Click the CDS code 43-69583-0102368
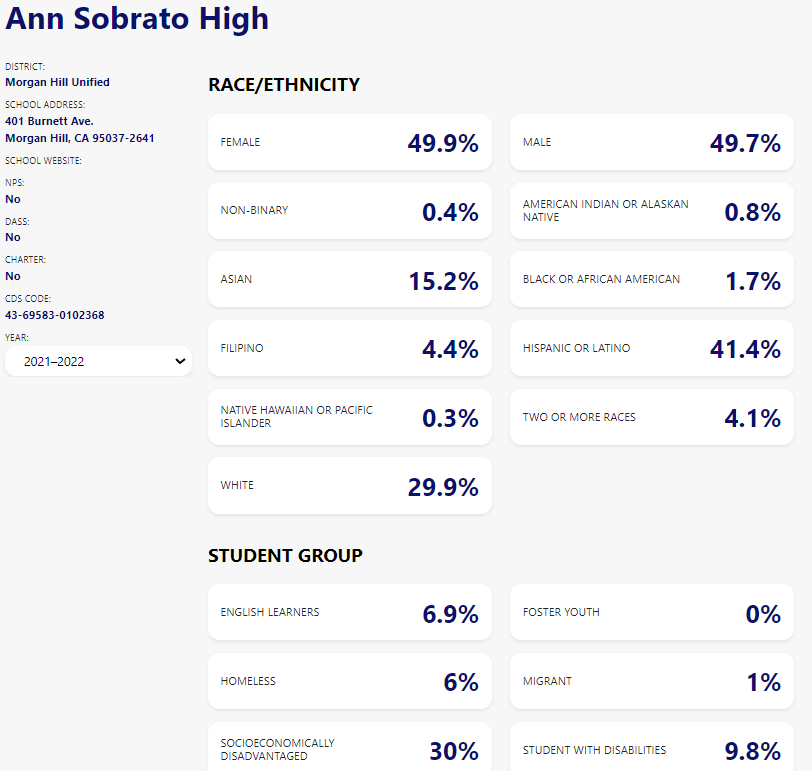The width and height of the screenshot is (812, 771). (55, 315)
